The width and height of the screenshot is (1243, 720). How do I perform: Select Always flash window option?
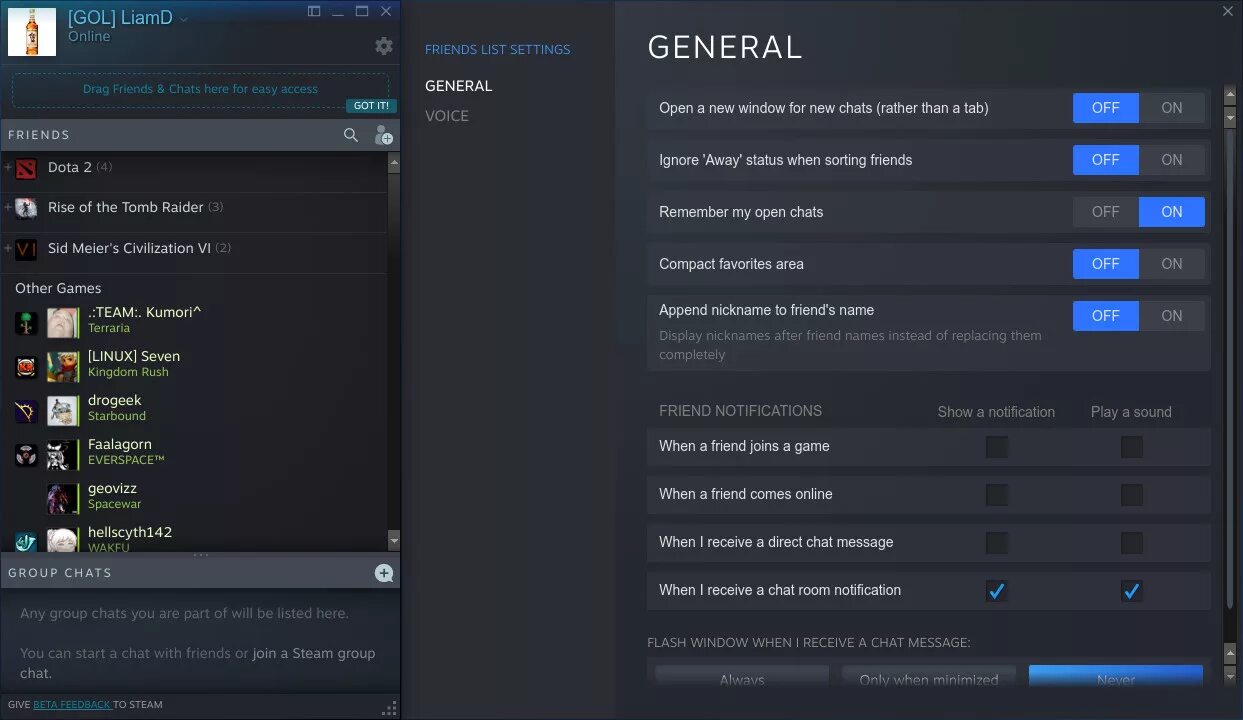(742, 675)
